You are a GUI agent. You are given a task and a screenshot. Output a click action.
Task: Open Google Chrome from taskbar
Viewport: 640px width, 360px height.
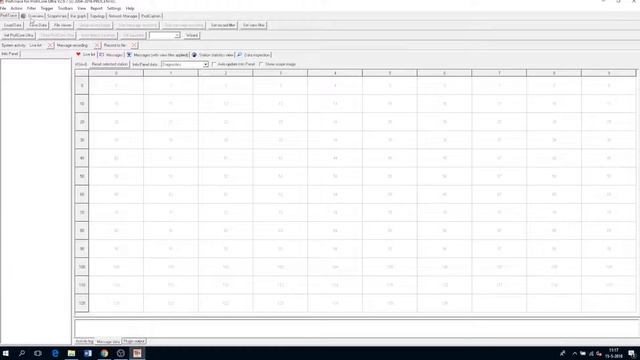coord(104,353)
